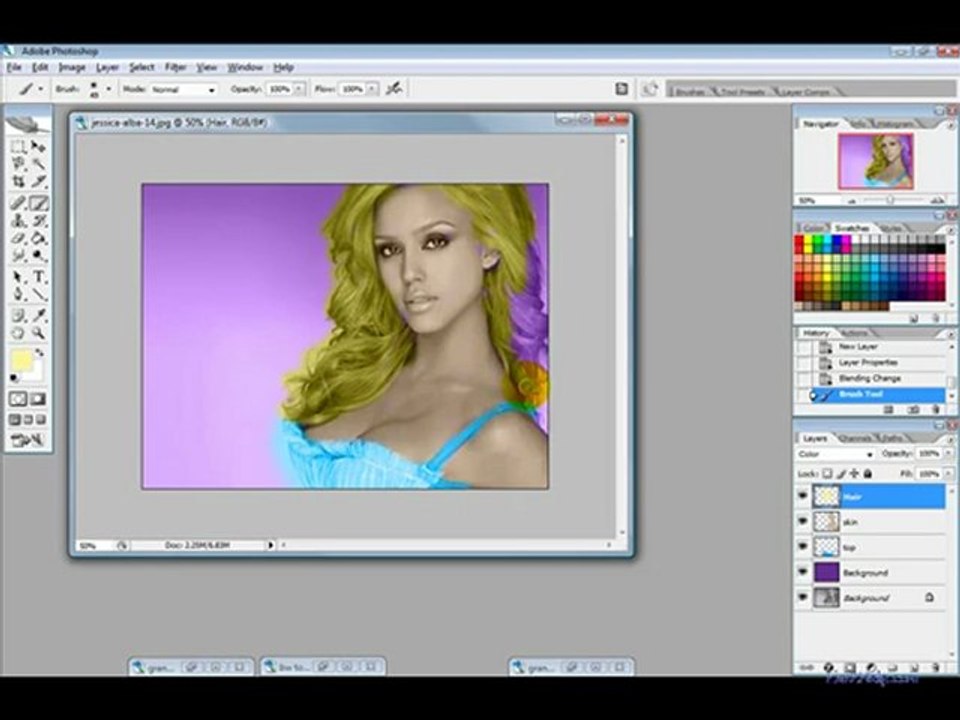Toggle the airbrush option in options bar

pyautogui.click(x=394, y=89)
